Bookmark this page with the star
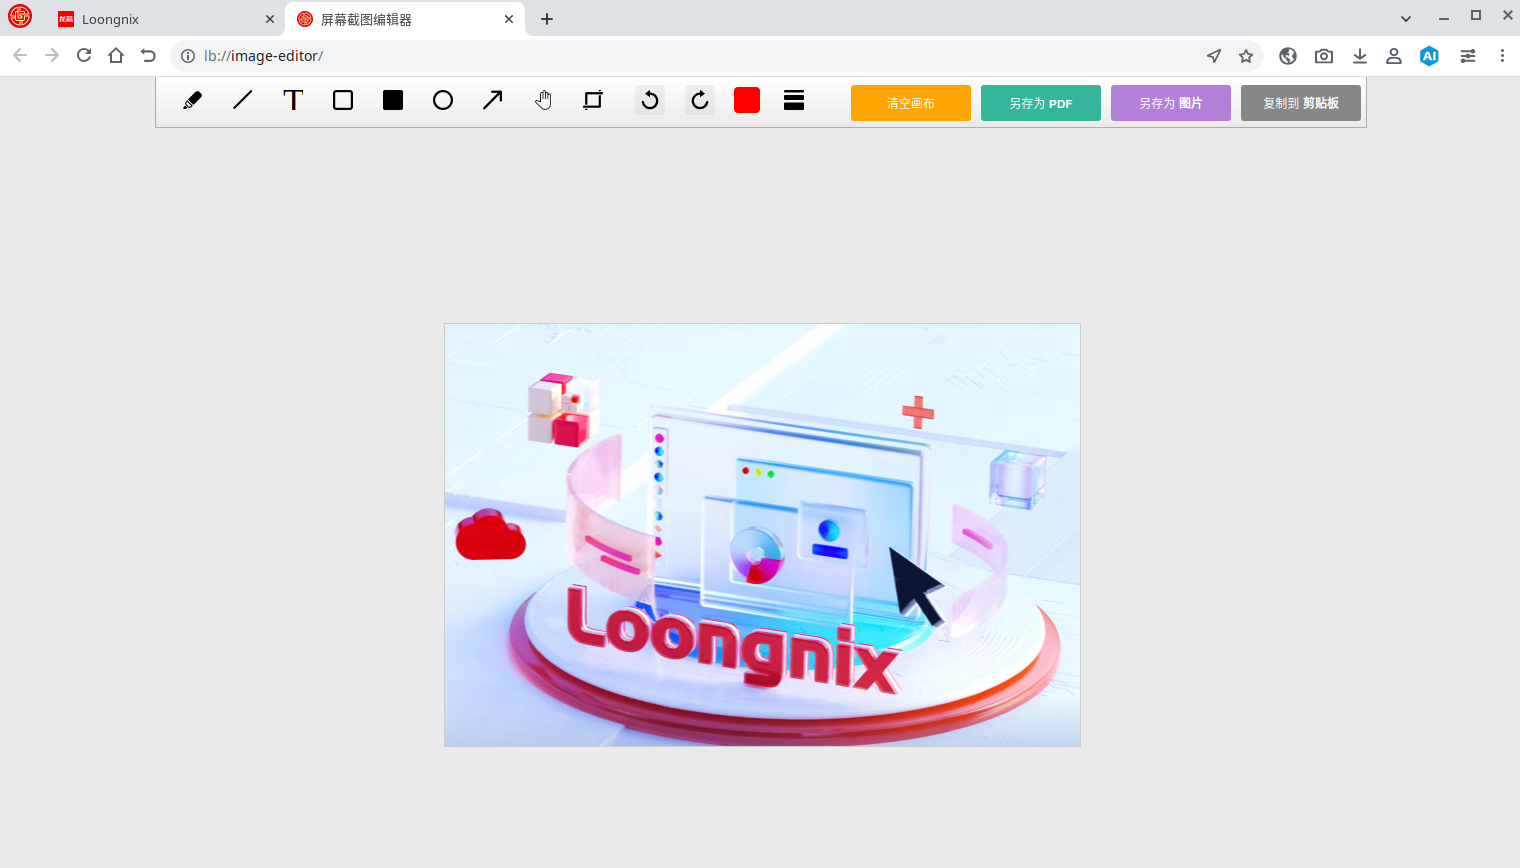Image resolution: width=1520 pixels, height=868 pixels. click(x=1246, y=56)
